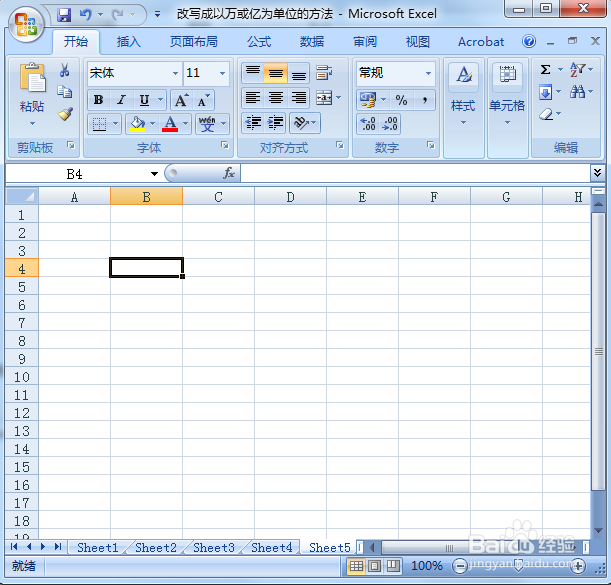Image resolution: width=611 pixels, height=585 pixels.
Task: Switch to Page Layout view button
Action: click(x=374, y=566)
